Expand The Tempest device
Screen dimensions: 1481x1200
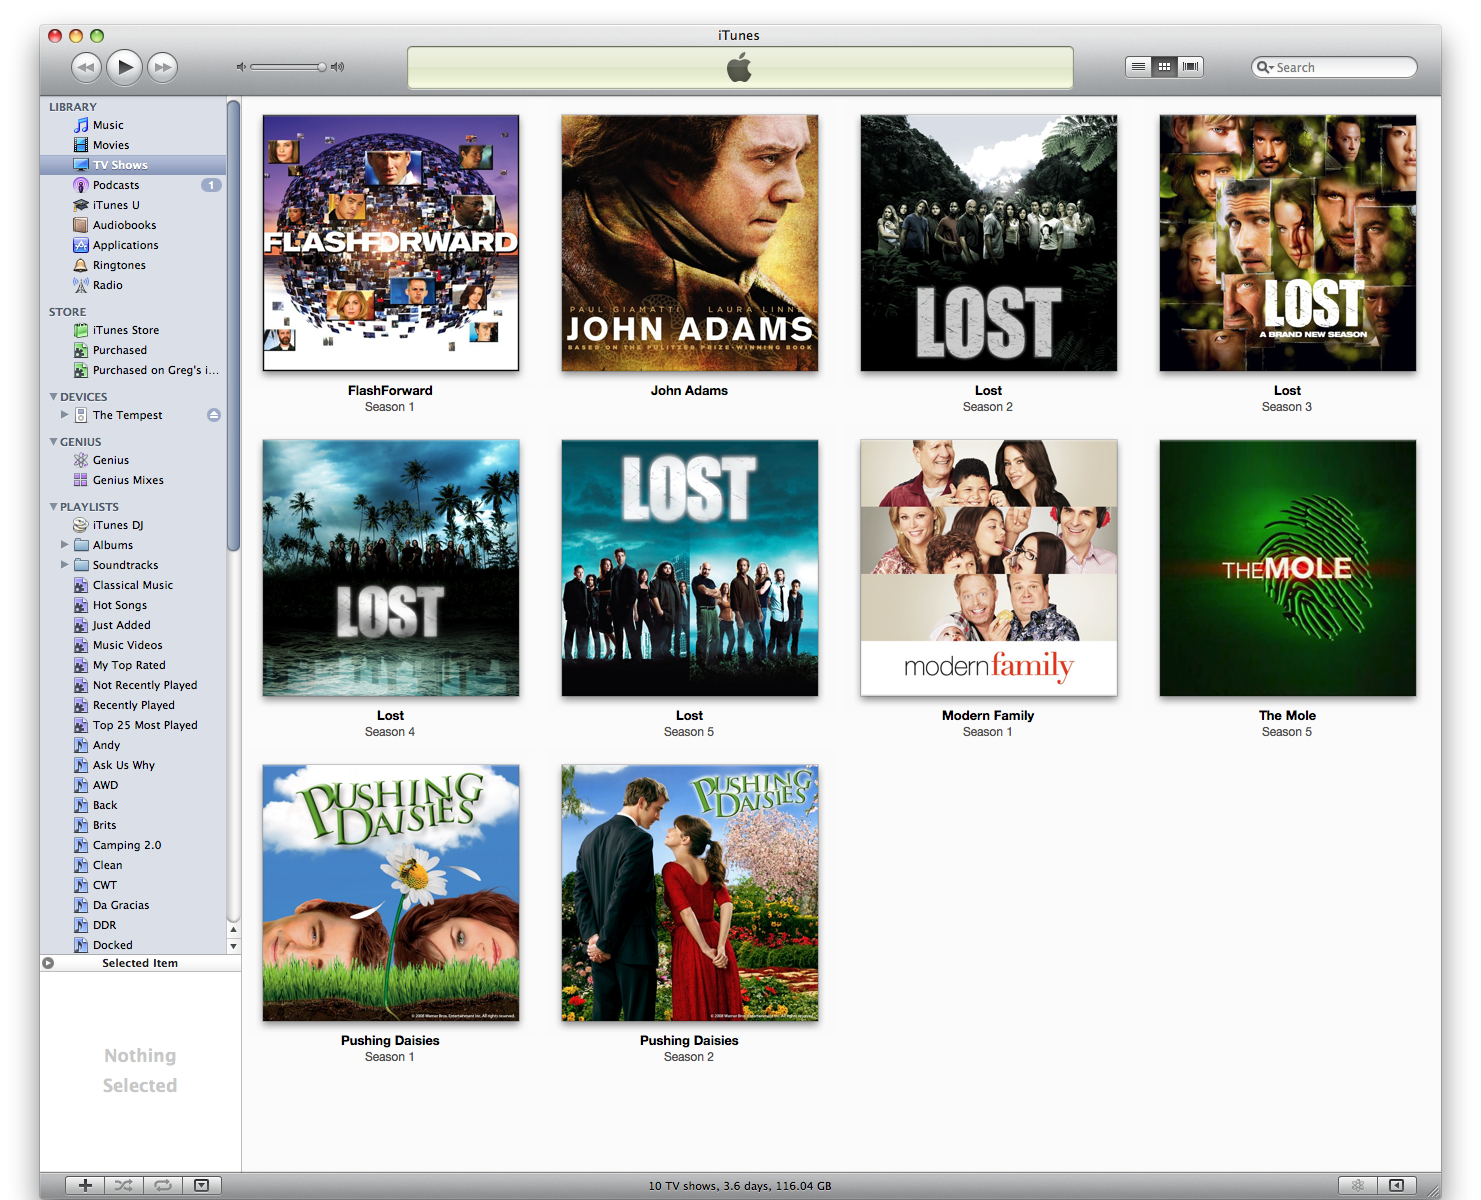(x=64, y=414)
